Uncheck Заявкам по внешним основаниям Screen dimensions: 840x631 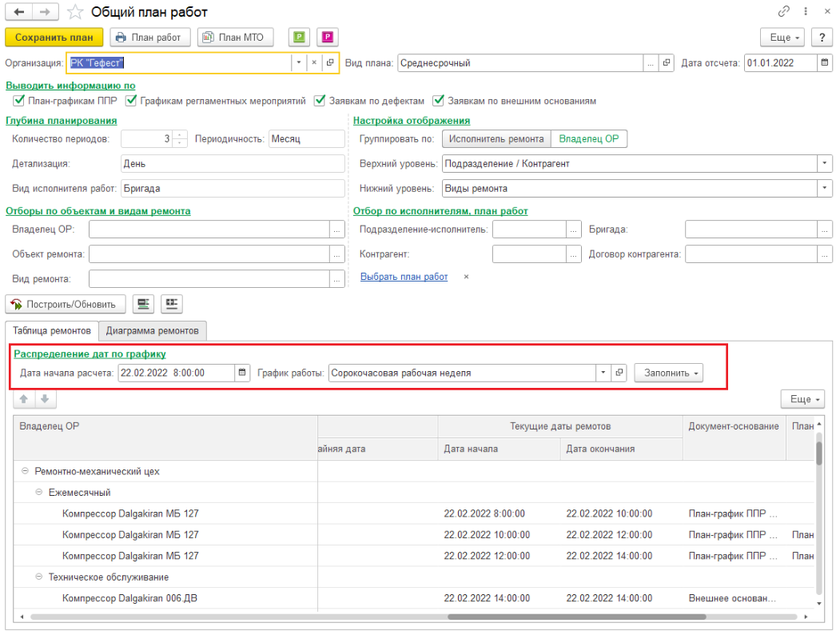pos(438,101)
